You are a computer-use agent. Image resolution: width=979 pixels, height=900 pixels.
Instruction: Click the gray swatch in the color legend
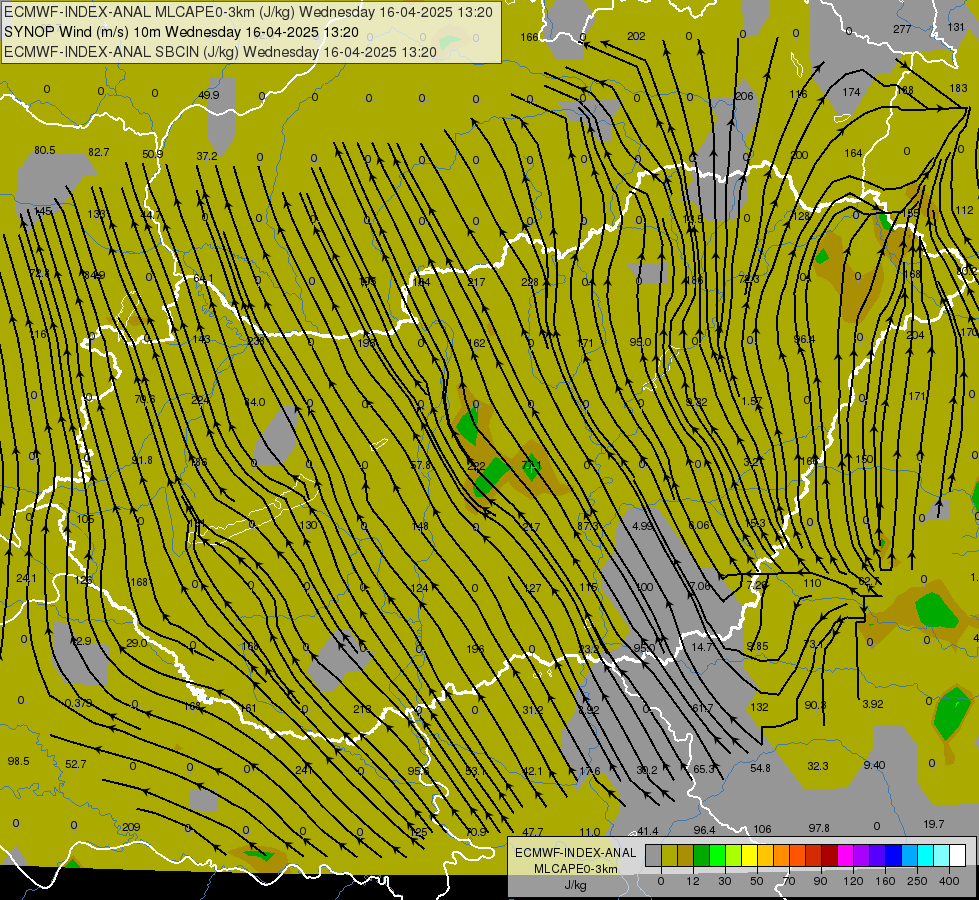[x=653, y=855]
